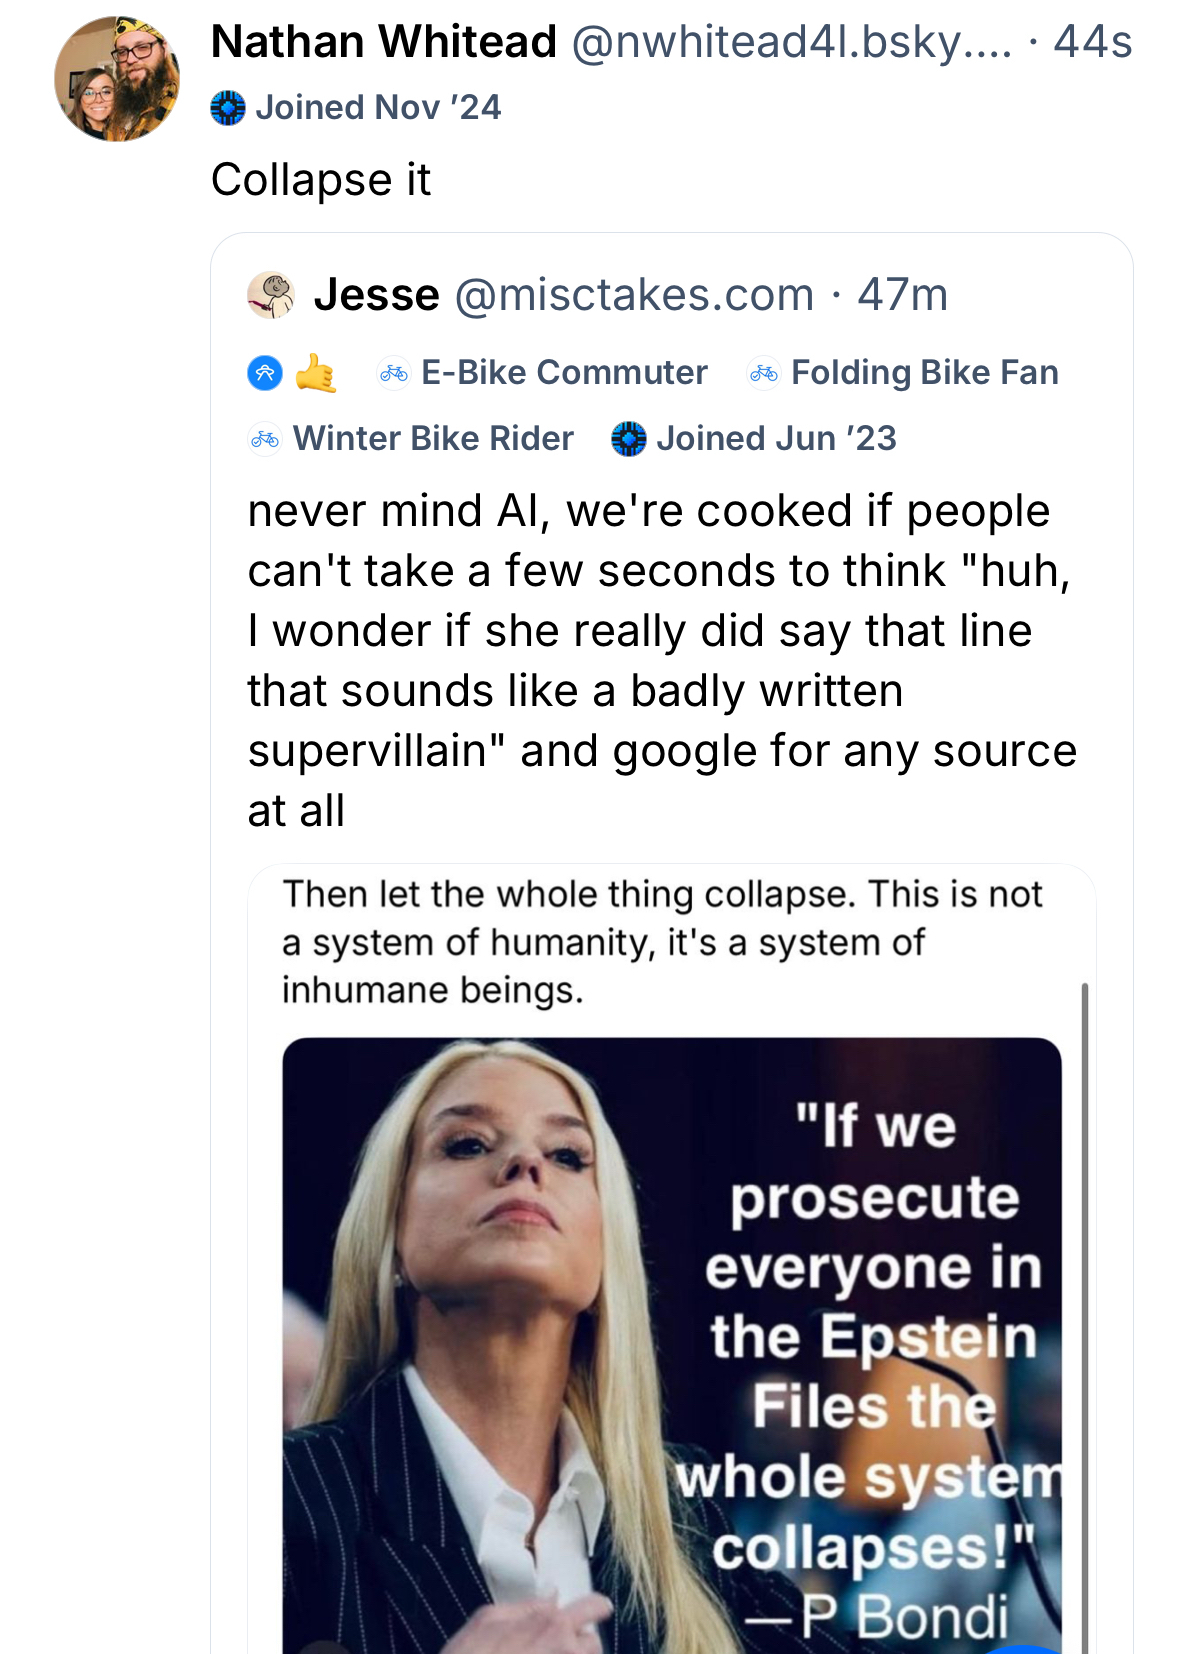Click the Folding Bike Fan bicycle icon

point(764,373)
